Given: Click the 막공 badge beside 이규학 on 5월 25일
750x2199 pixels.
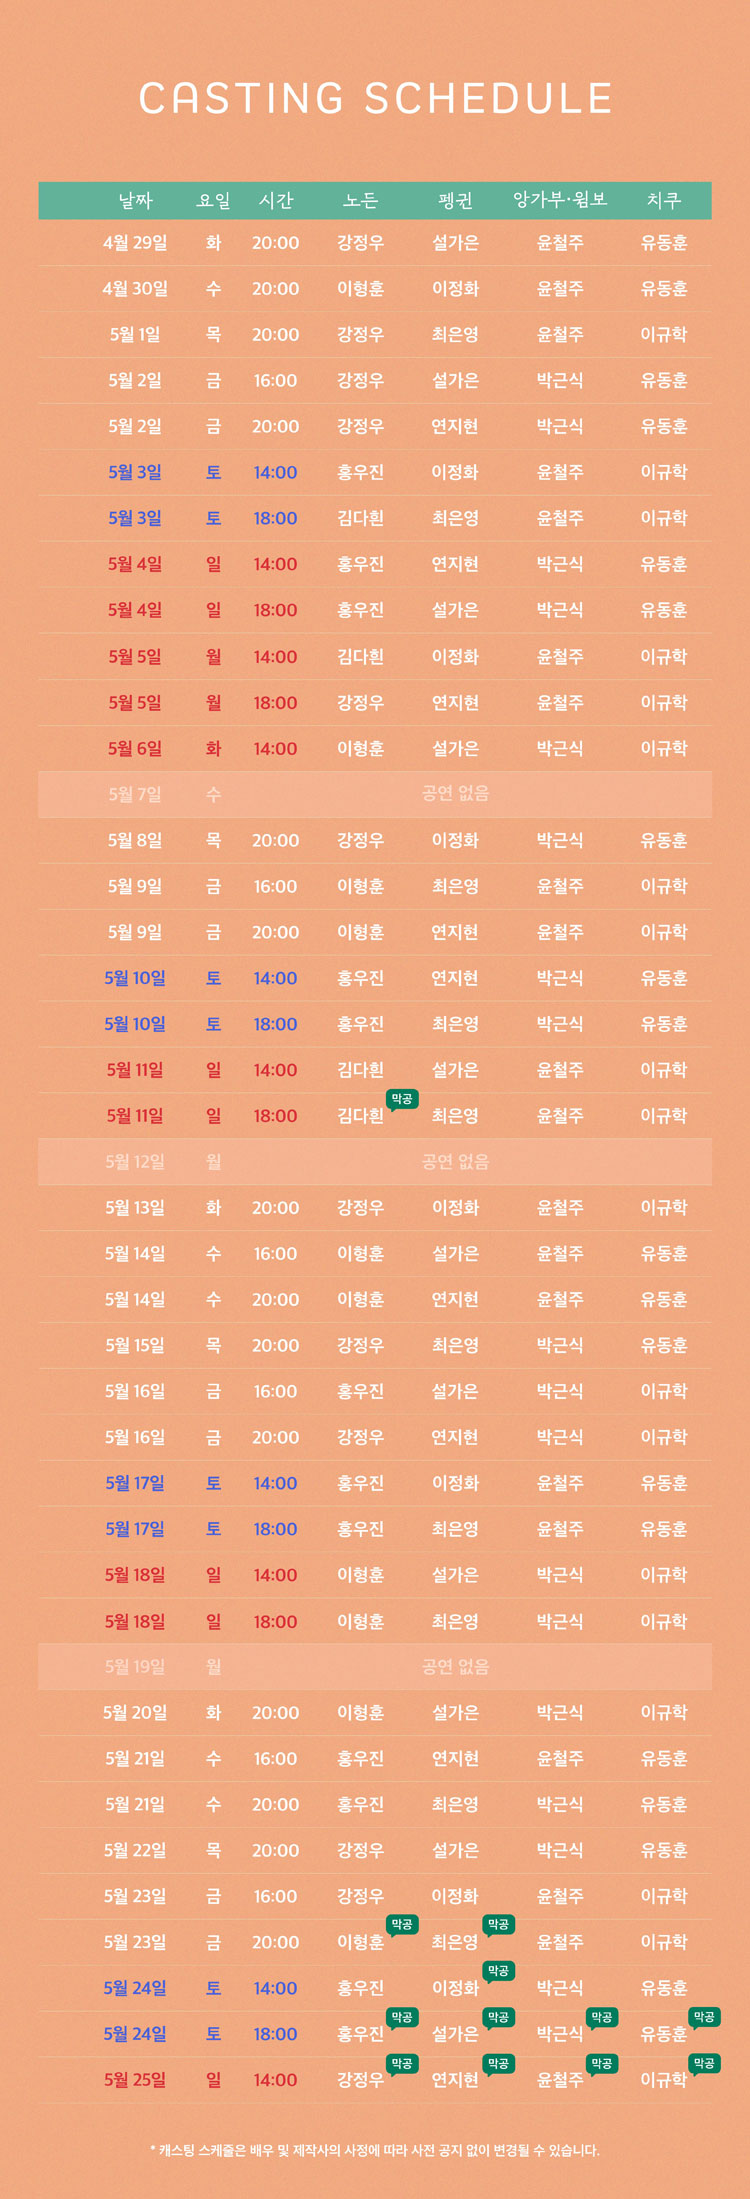Looking at the screenshot, I should pyautogui.click(x=705, y=2063).
